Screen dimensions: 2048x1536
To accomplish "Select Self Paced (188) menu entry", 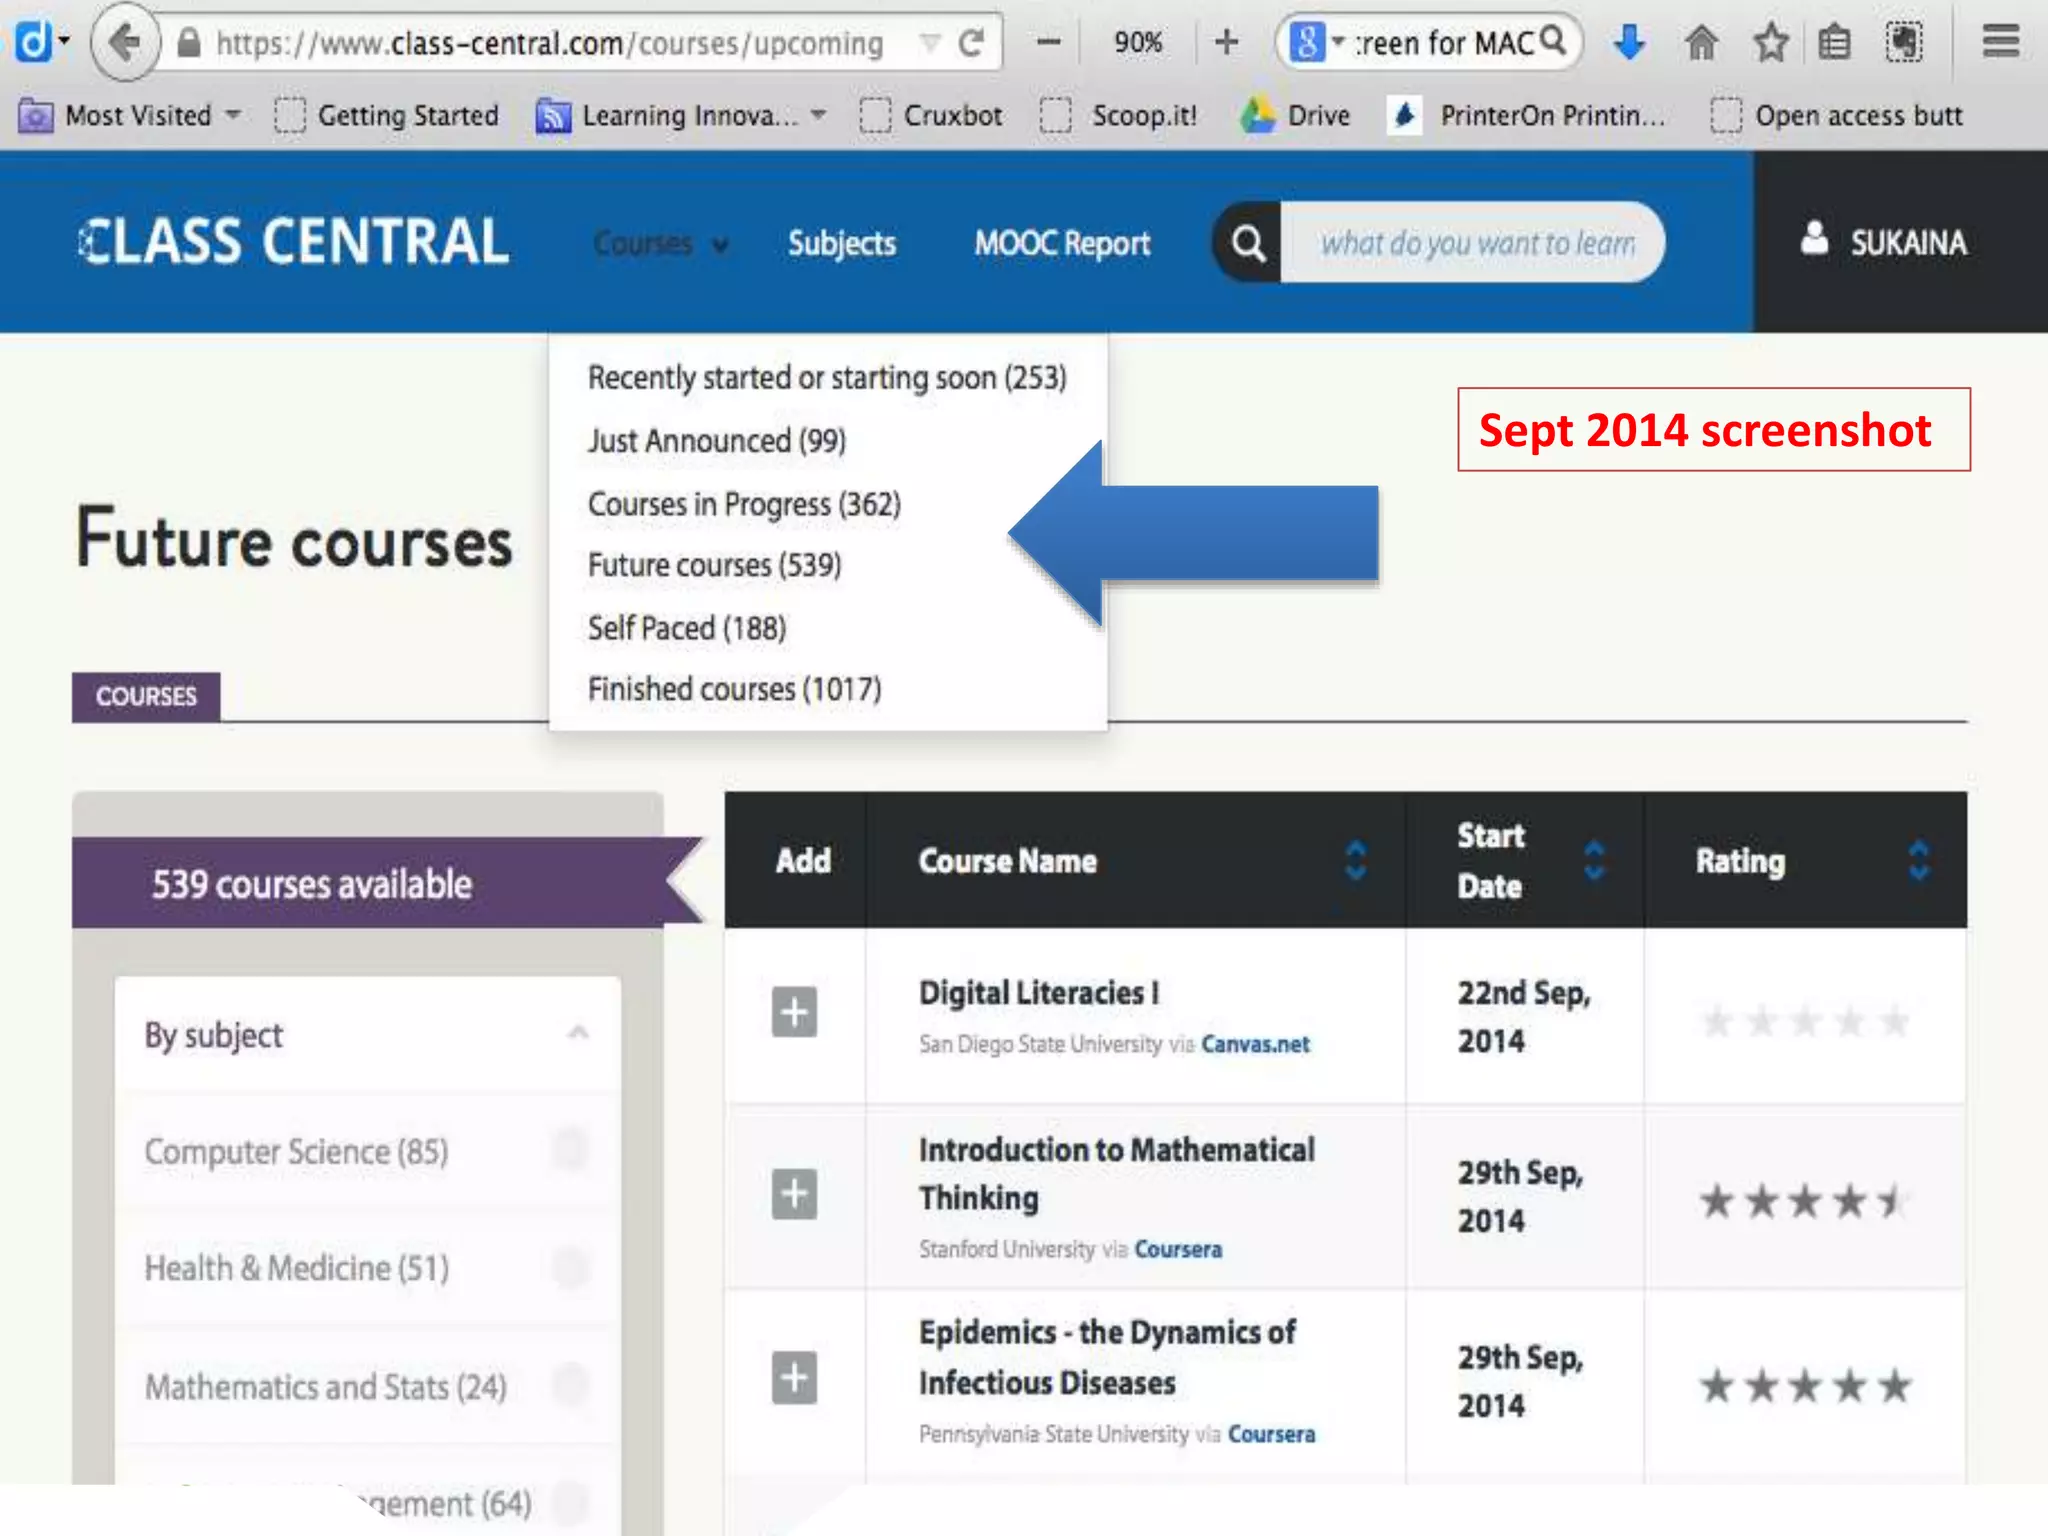I will pyautogui.click(x=687, y=628).
